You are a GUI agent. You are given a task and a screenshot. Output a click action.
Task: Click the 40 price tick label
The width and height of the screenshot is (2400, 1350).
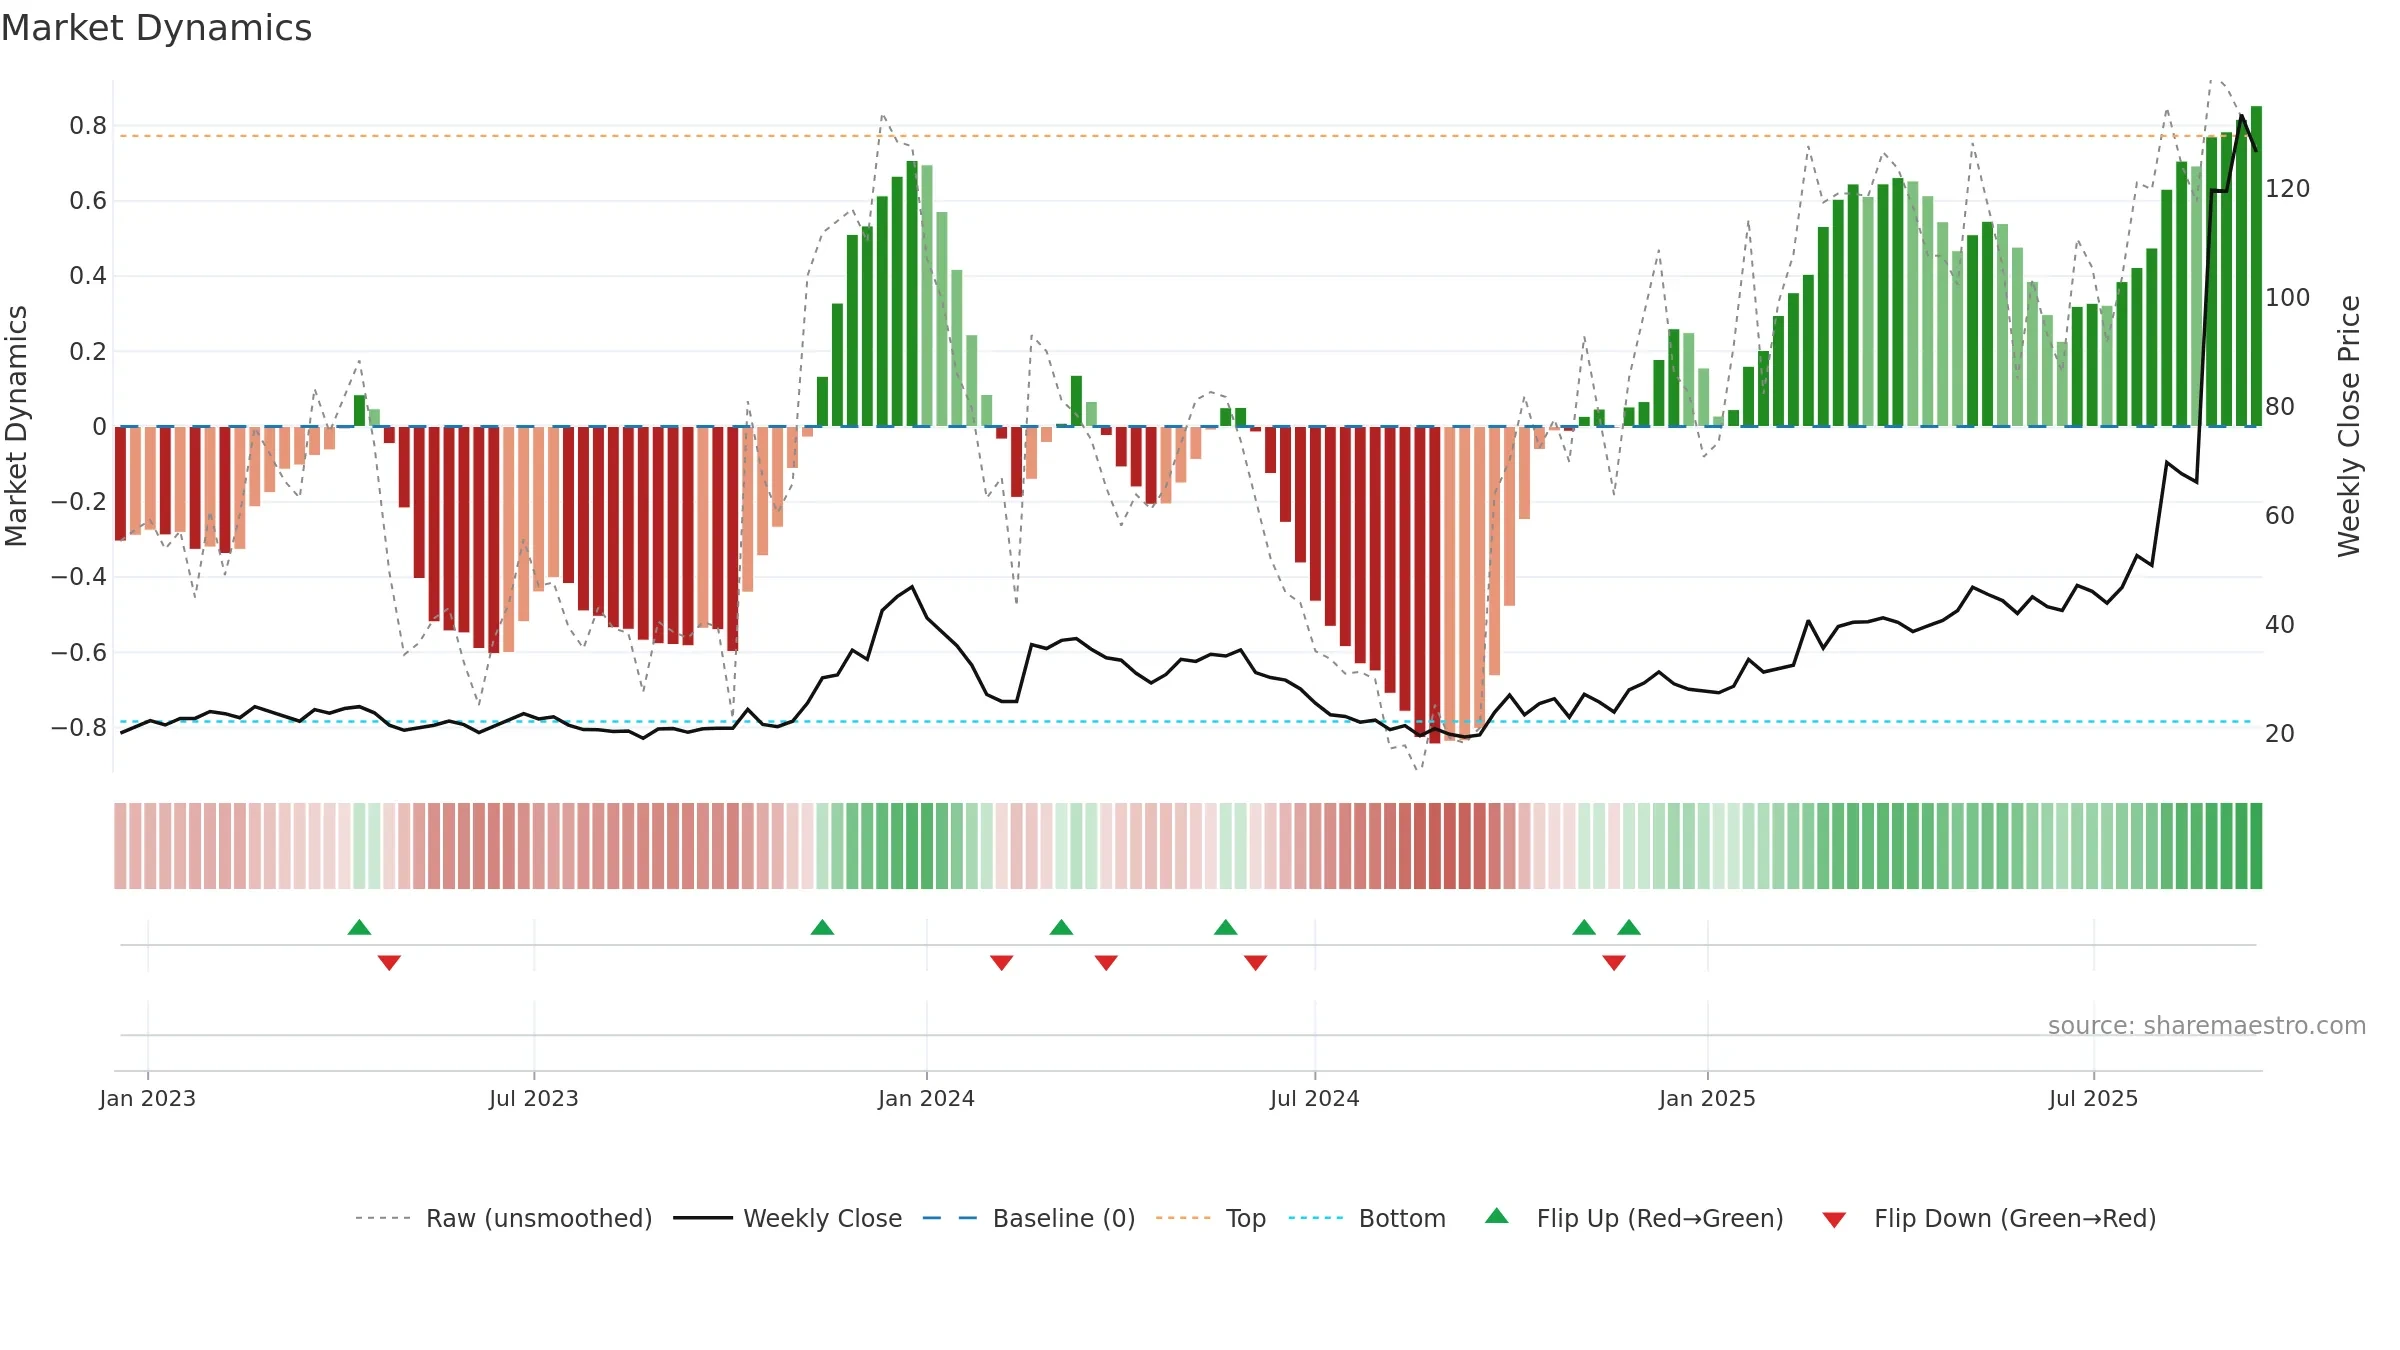(x=2280, y=624)
